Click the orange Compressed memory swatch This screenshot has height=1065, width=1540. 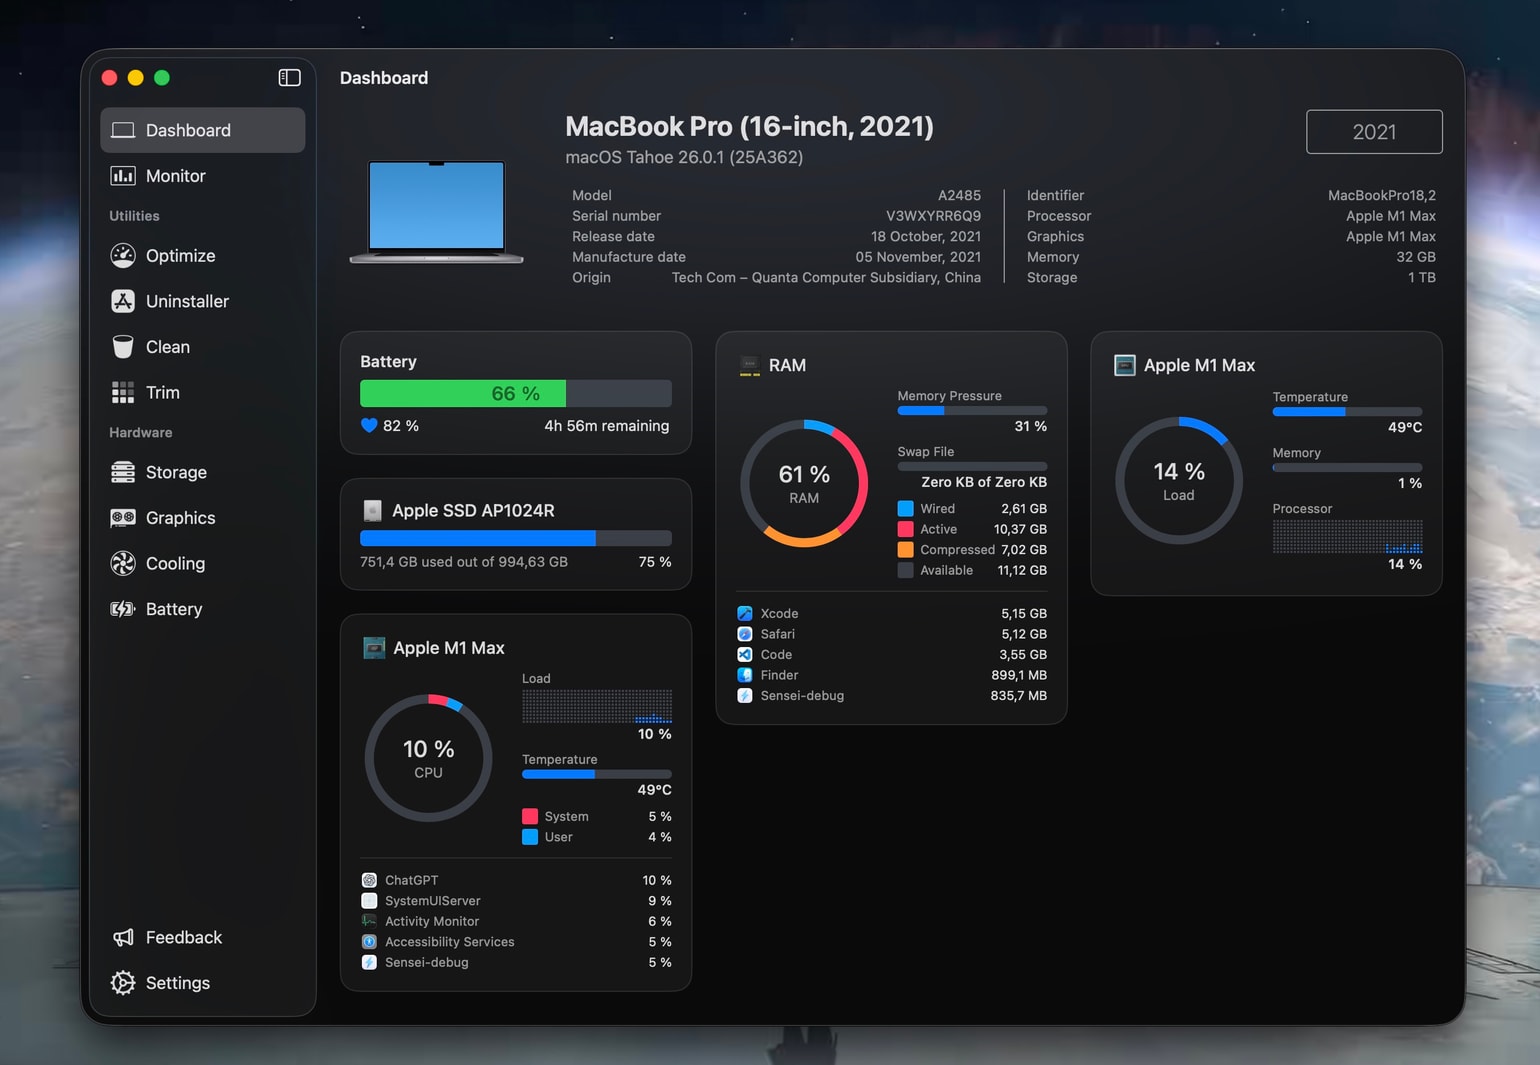point(905,550)
